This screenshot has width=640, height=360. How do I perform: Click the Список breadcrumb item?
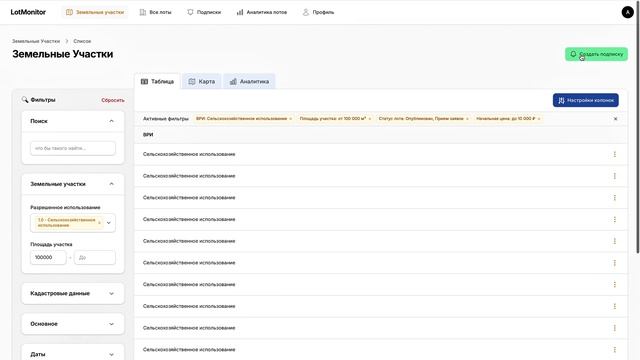pos(82,41)
